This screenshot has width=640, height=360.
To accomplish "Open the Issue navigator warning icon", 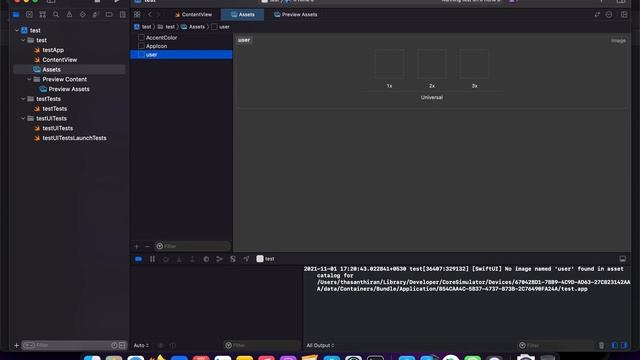I will coord(69,15).
